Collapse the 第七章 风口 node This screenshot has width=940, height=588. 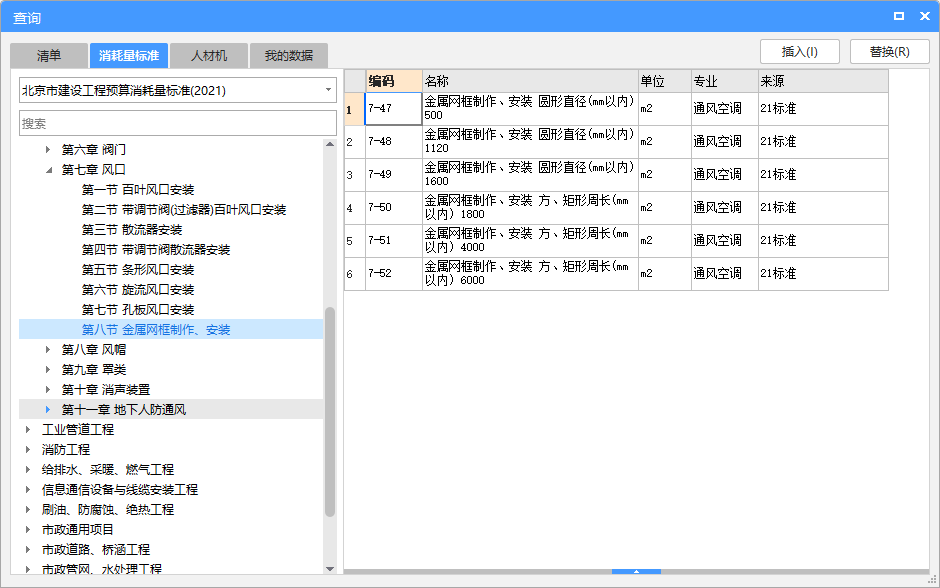[x=48, y=170]
